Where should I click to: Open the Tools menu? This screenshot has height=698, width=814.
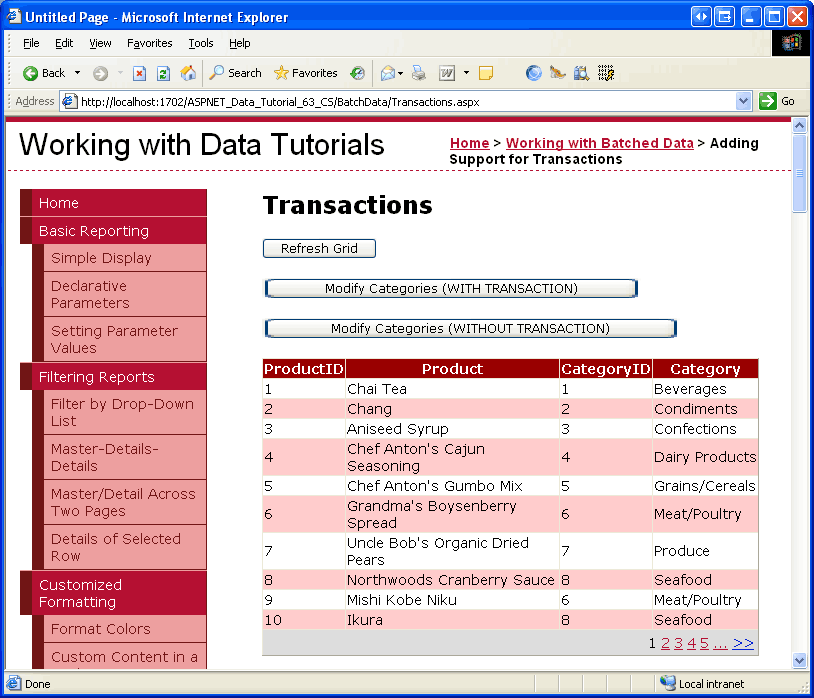tap(201, 43)
